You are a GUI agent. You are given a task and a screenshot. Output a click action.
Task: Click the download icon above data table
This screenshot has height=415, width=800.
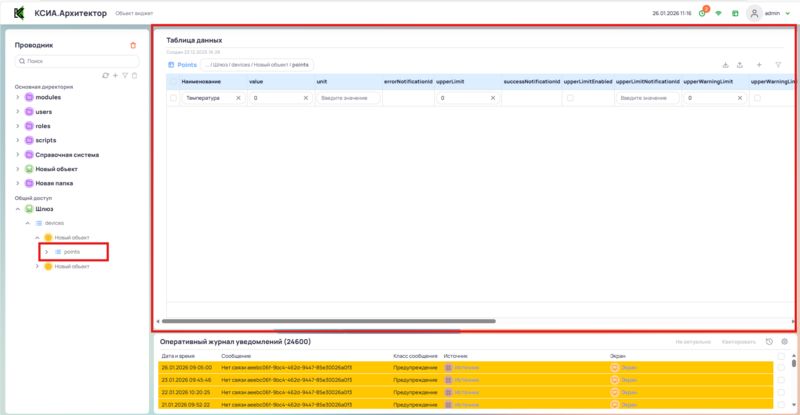tap(725, 64)
